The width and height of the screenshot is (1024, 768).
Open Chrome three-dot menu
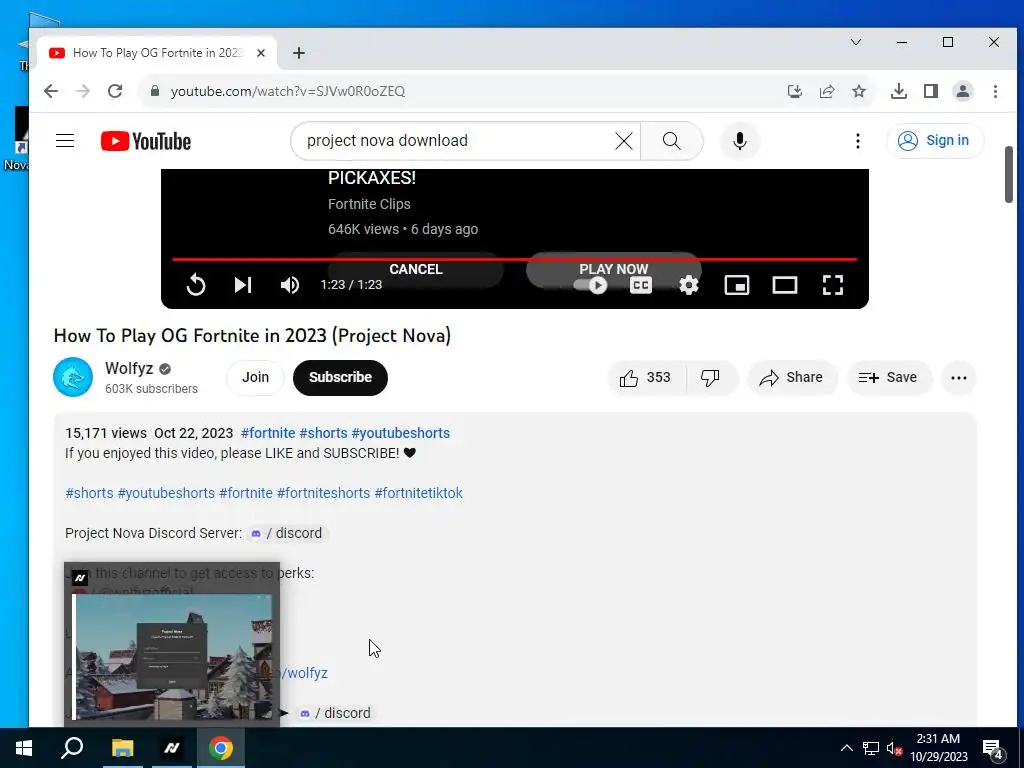tap(995, 91)
